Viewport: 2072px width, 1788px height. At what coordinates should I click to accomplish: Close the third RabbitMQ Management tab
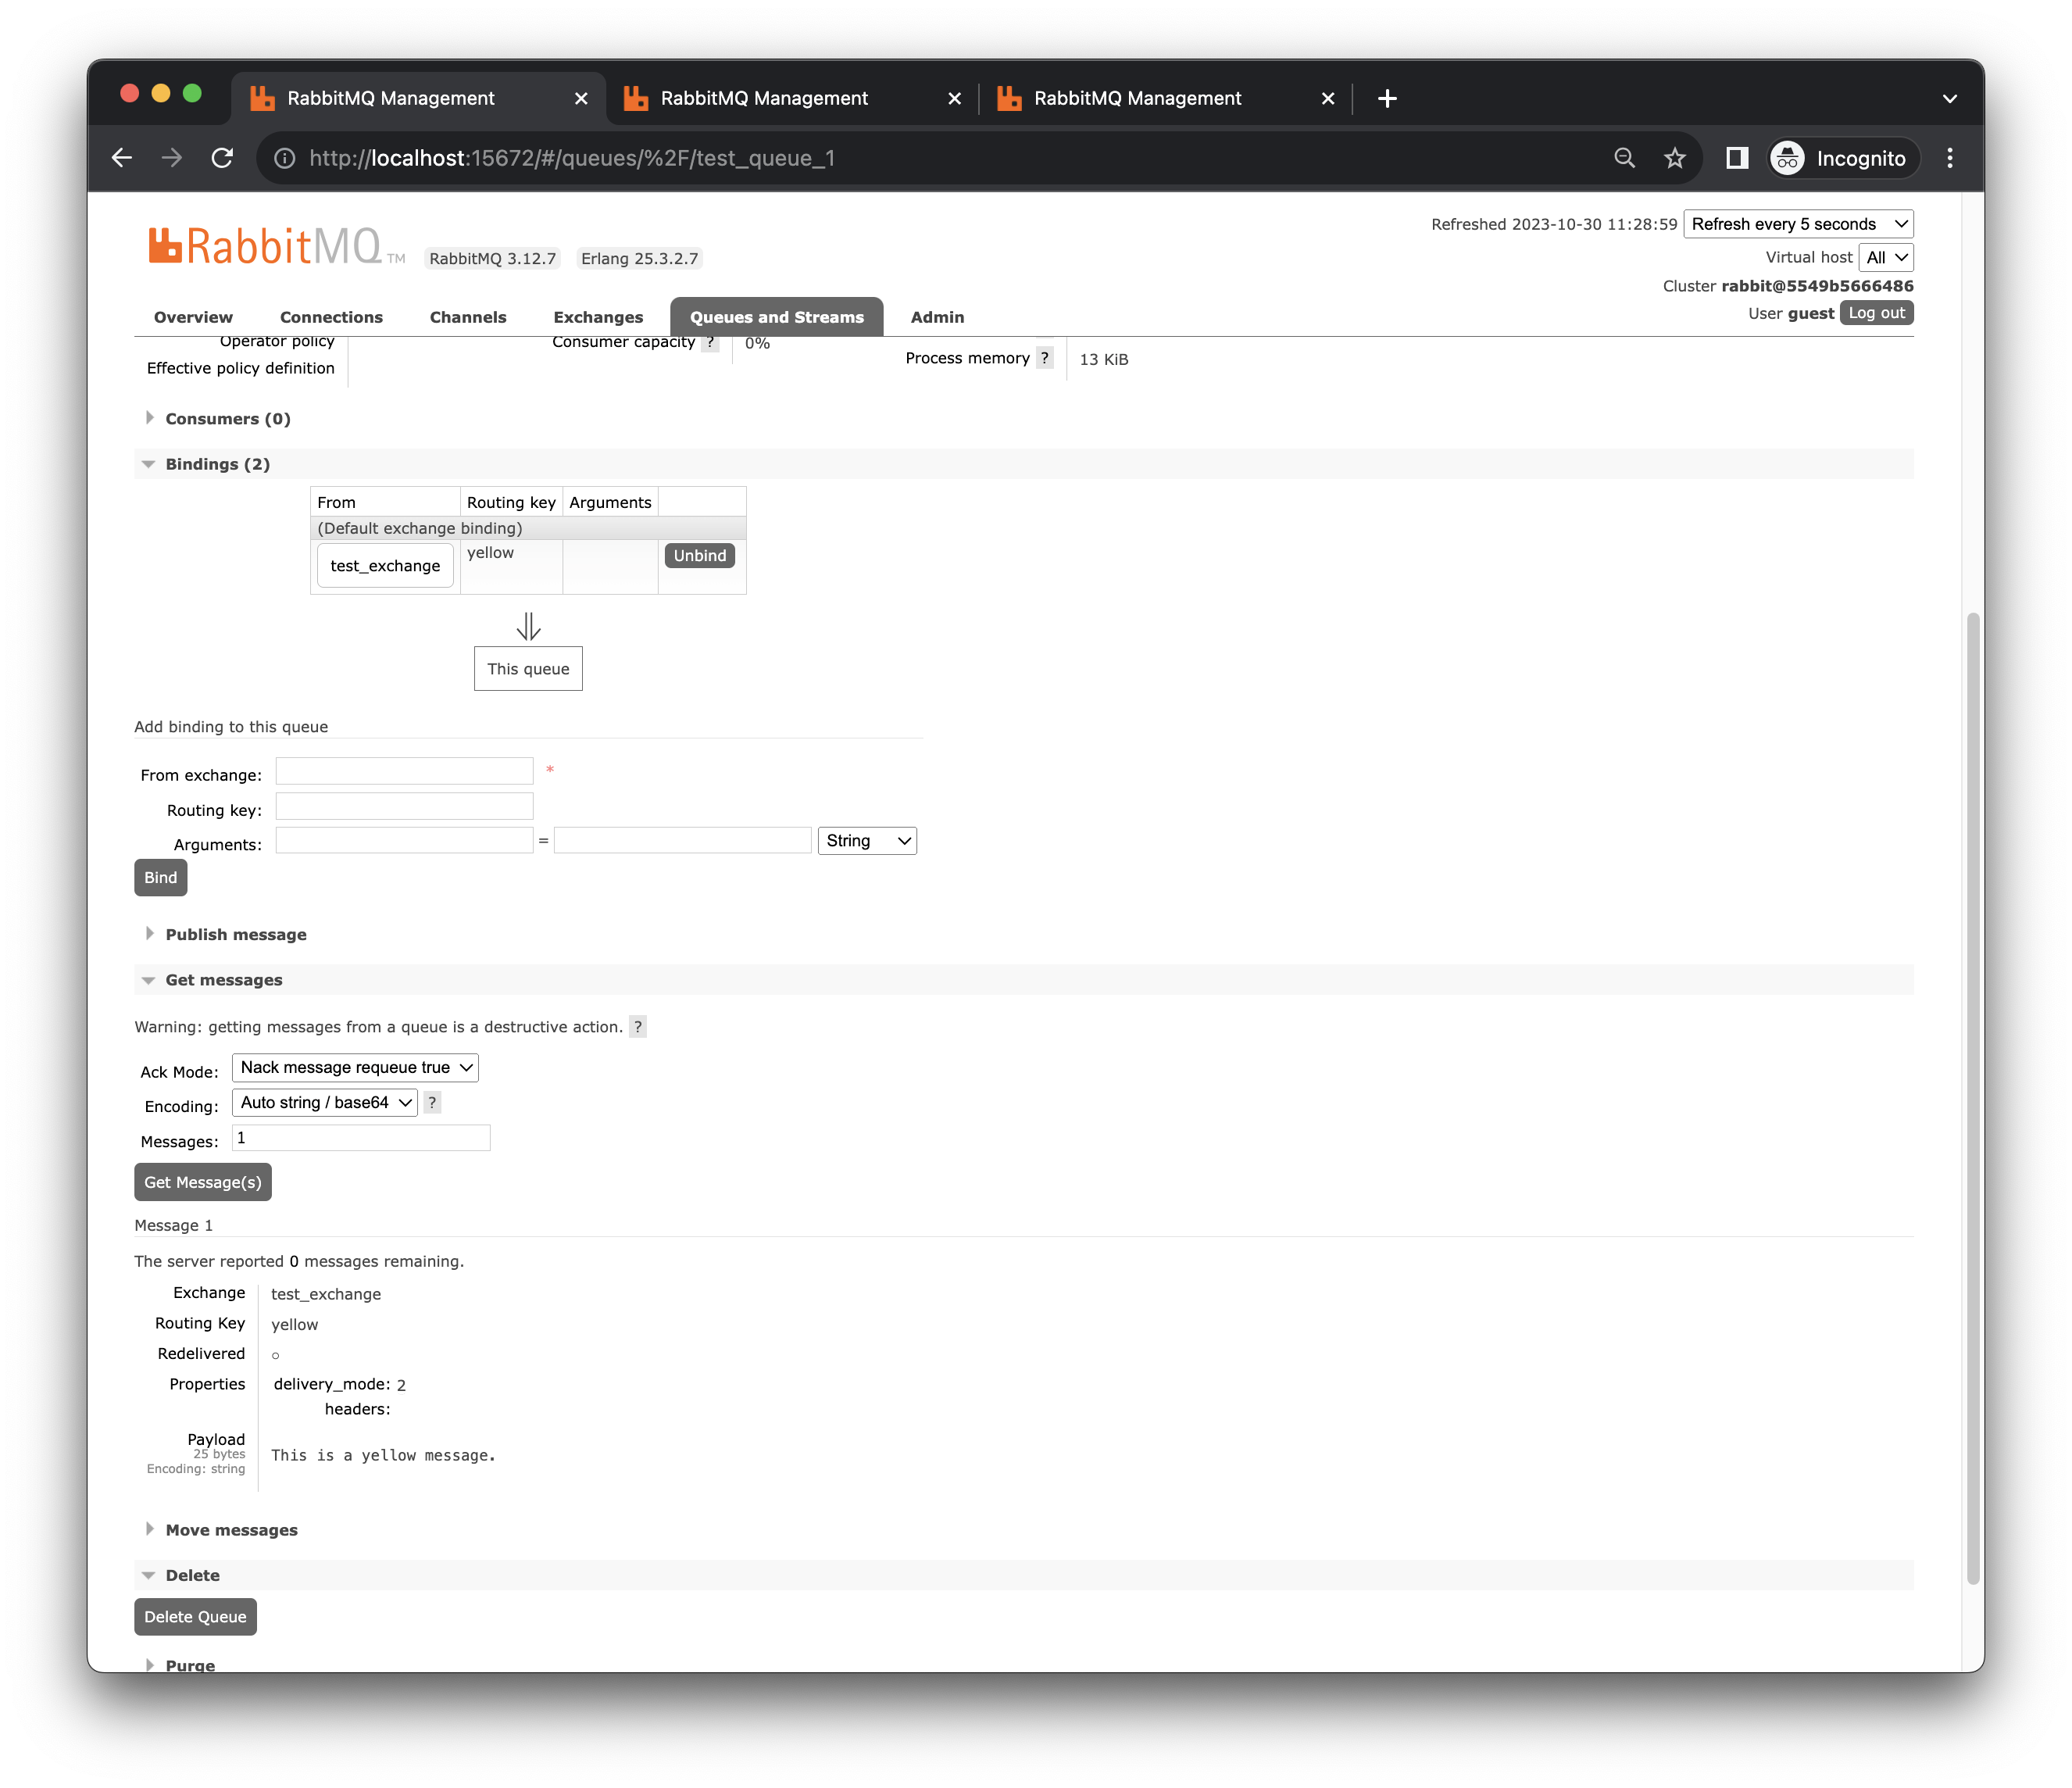point(1328,98)
